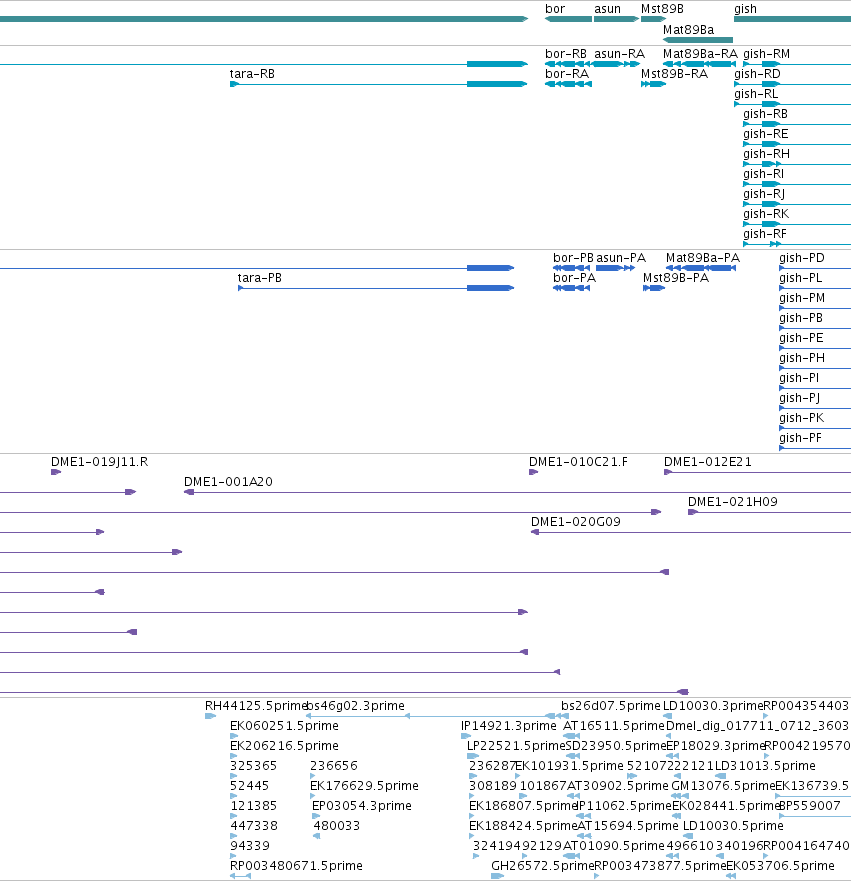Click the bor-RA transcript label
This screenshot has width=851, height=881.
pos(567,74)
